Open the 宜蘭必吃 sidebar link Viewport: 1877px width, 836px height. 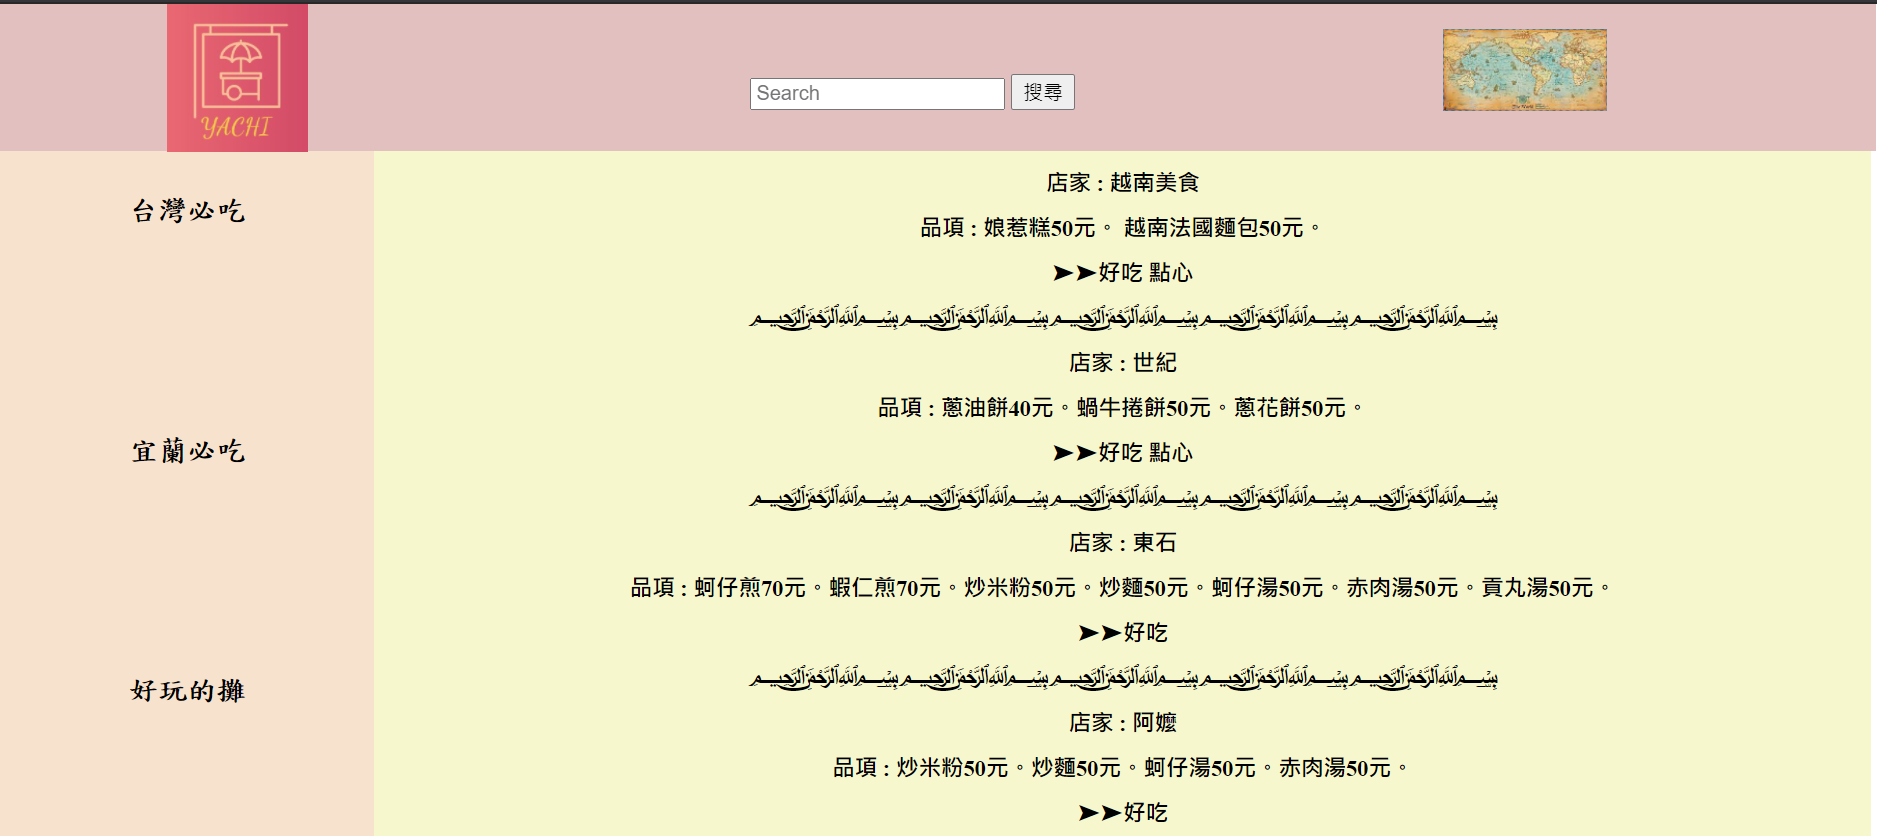[x=188, y=451]
